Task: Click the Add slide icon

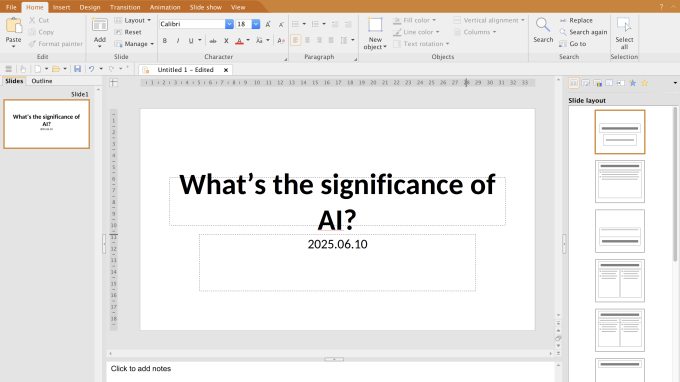Action: tap(100, 25)
